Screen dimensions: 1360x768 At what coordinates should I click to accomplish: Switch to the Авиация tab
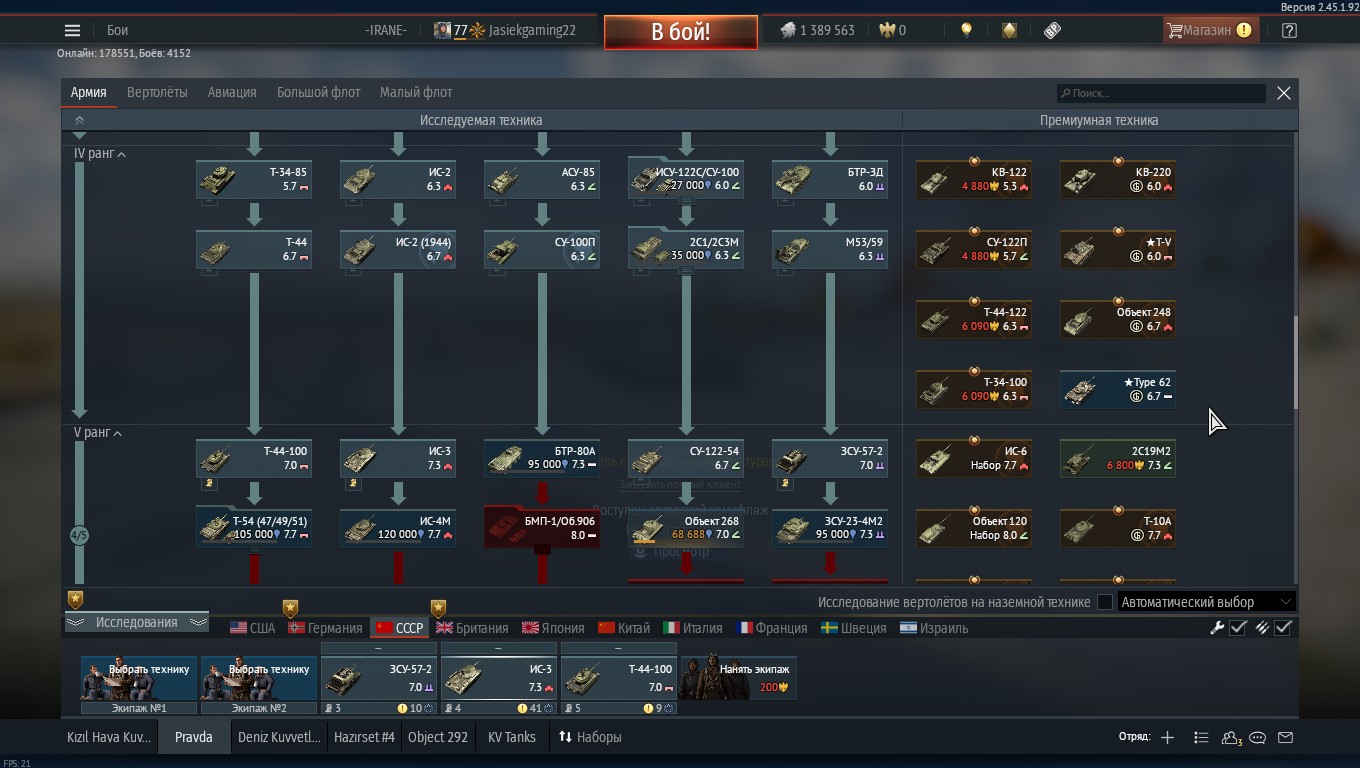point(232,92)
